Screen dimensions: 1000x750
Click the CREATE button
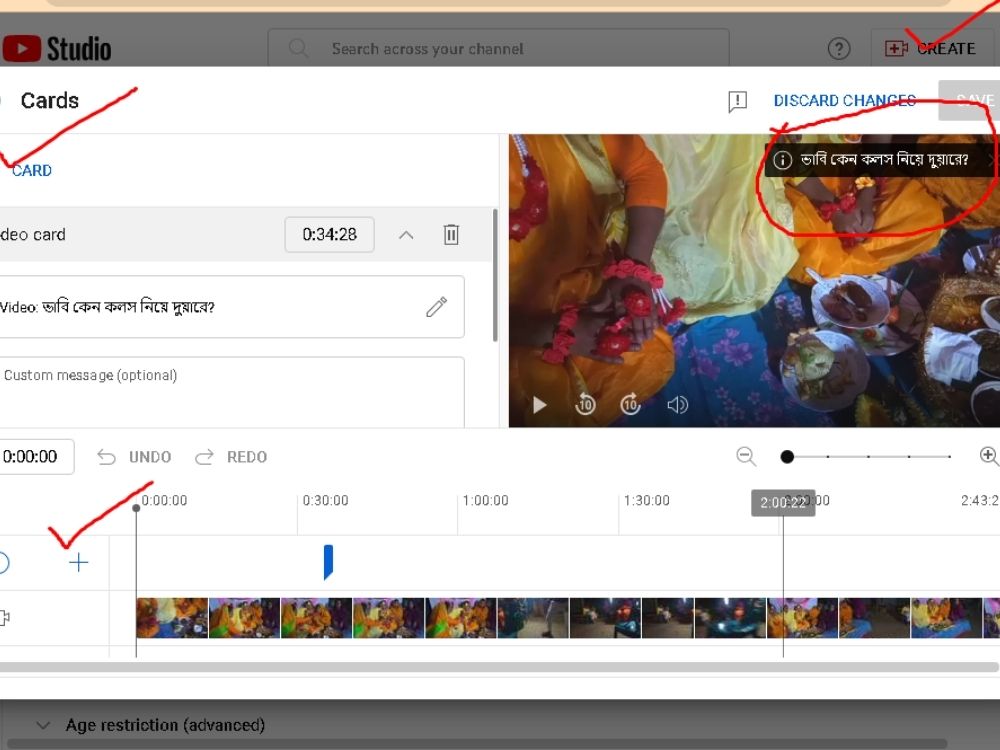pos(931,48)
